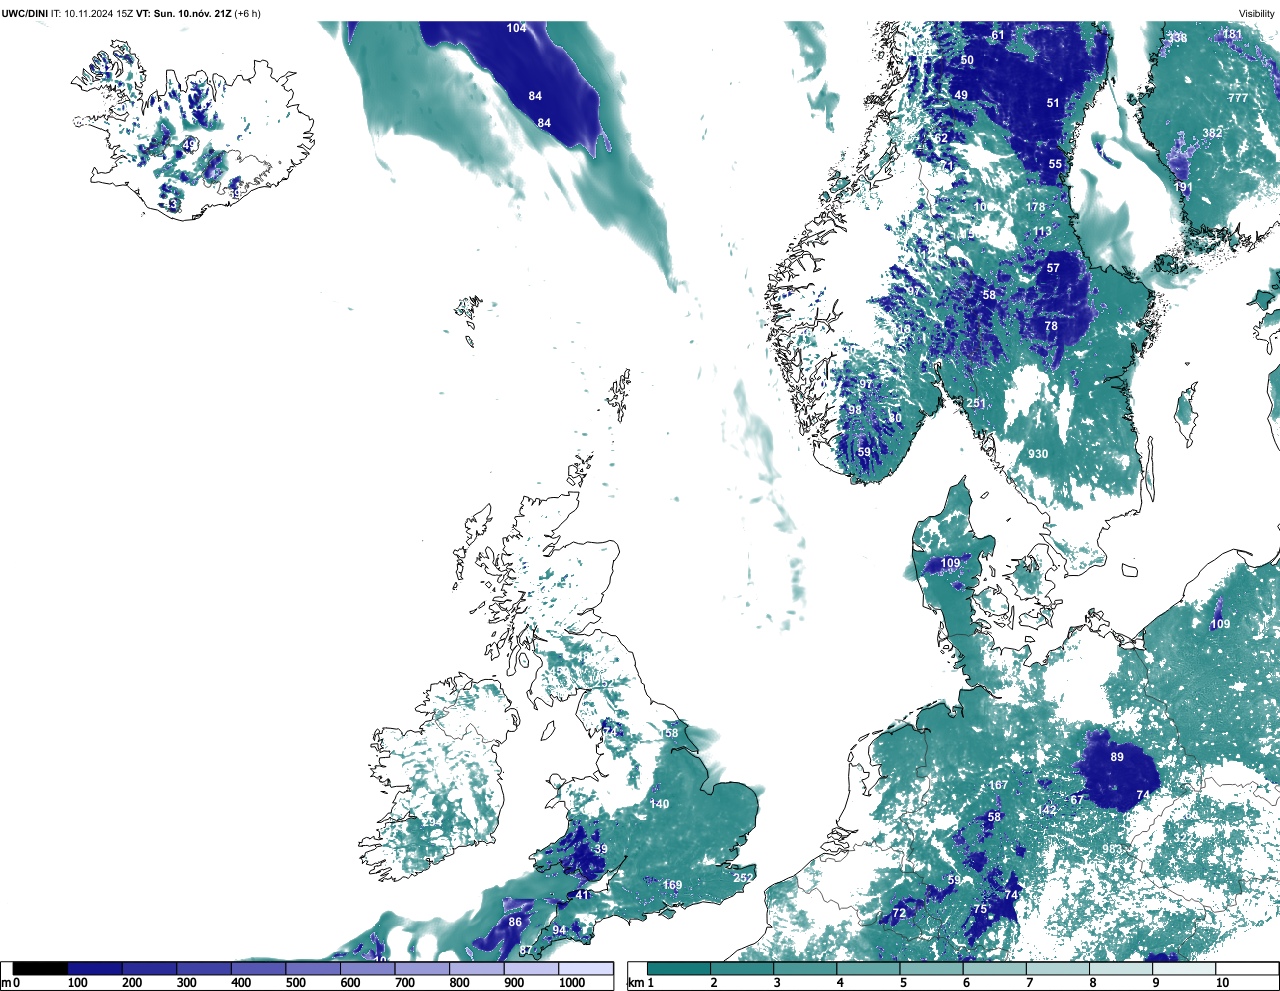Select the 167 value in Germany

(x=998, y=785)
